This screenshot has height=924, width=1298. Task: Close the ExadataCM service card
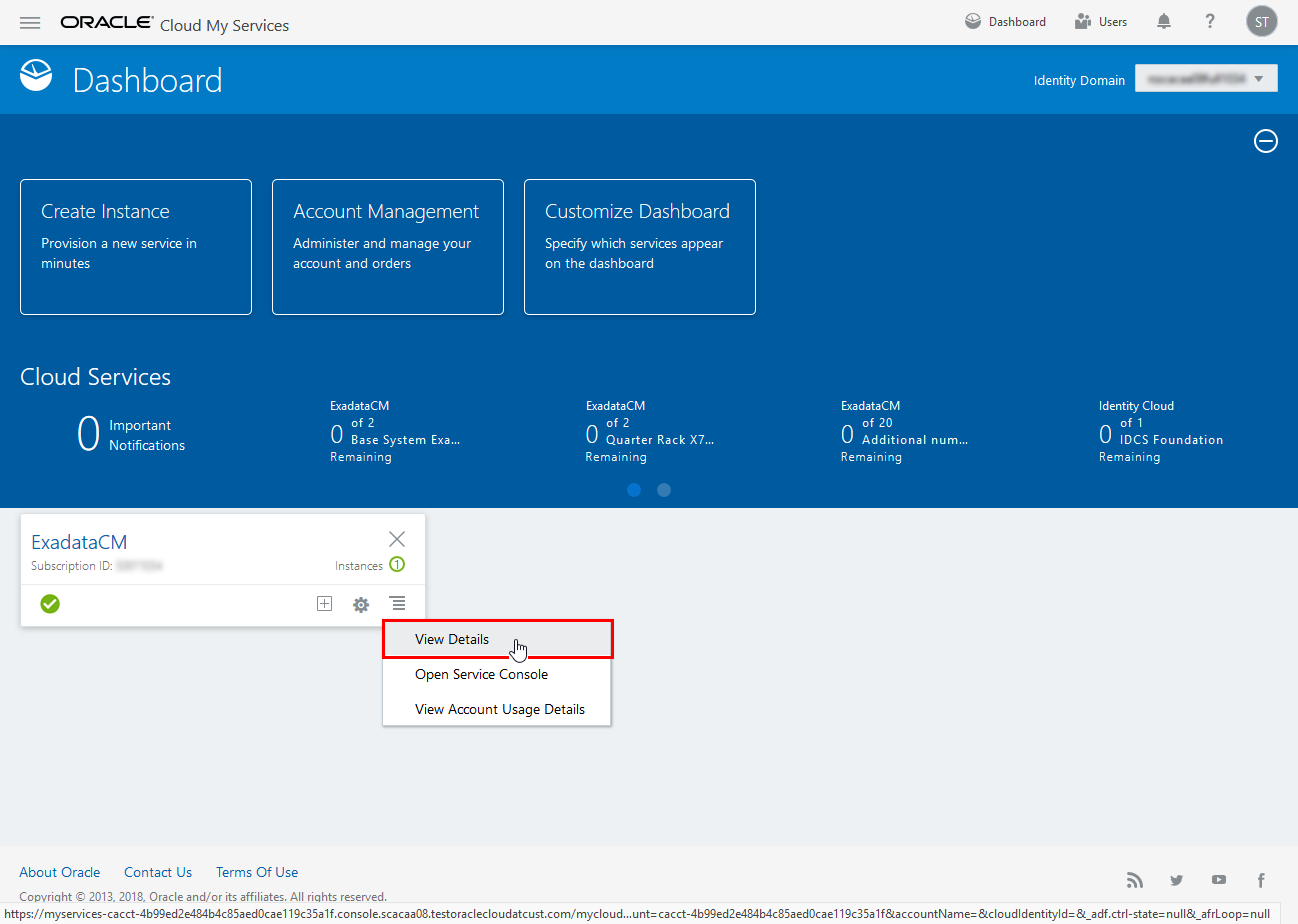(x=397, y=539)
